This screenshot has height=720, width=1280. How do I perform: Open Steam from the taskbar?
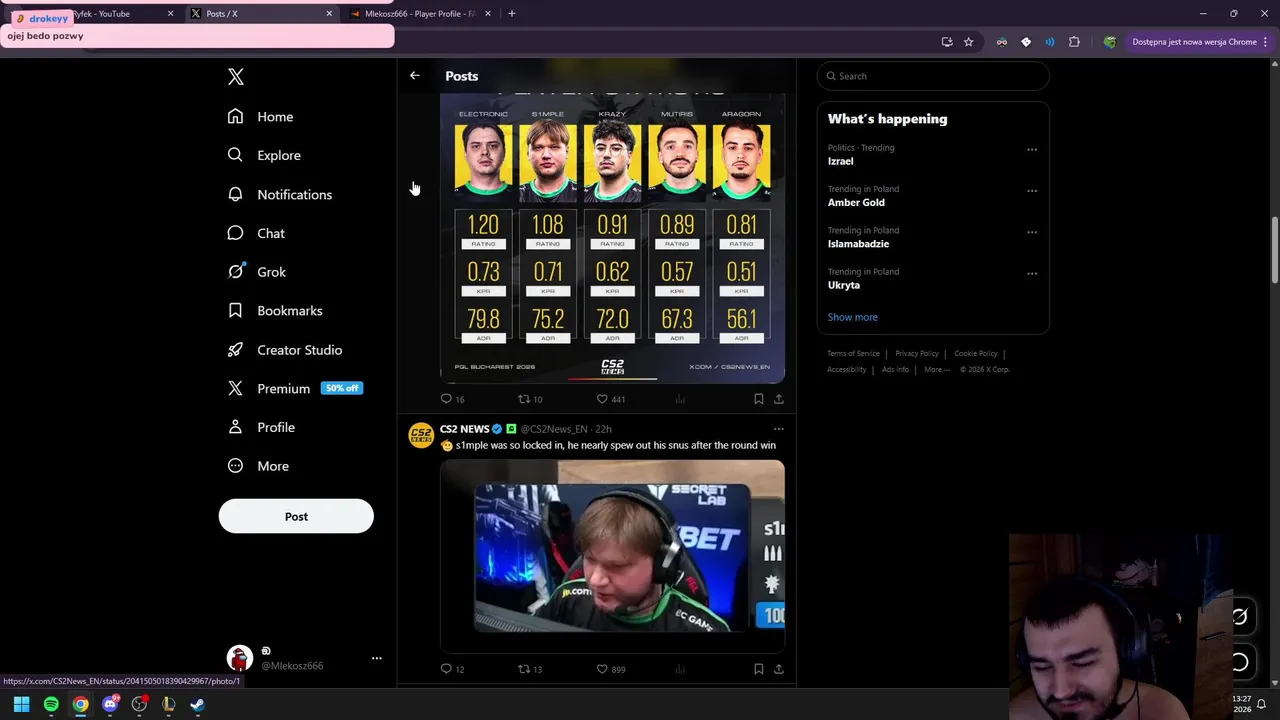(197, 704)
